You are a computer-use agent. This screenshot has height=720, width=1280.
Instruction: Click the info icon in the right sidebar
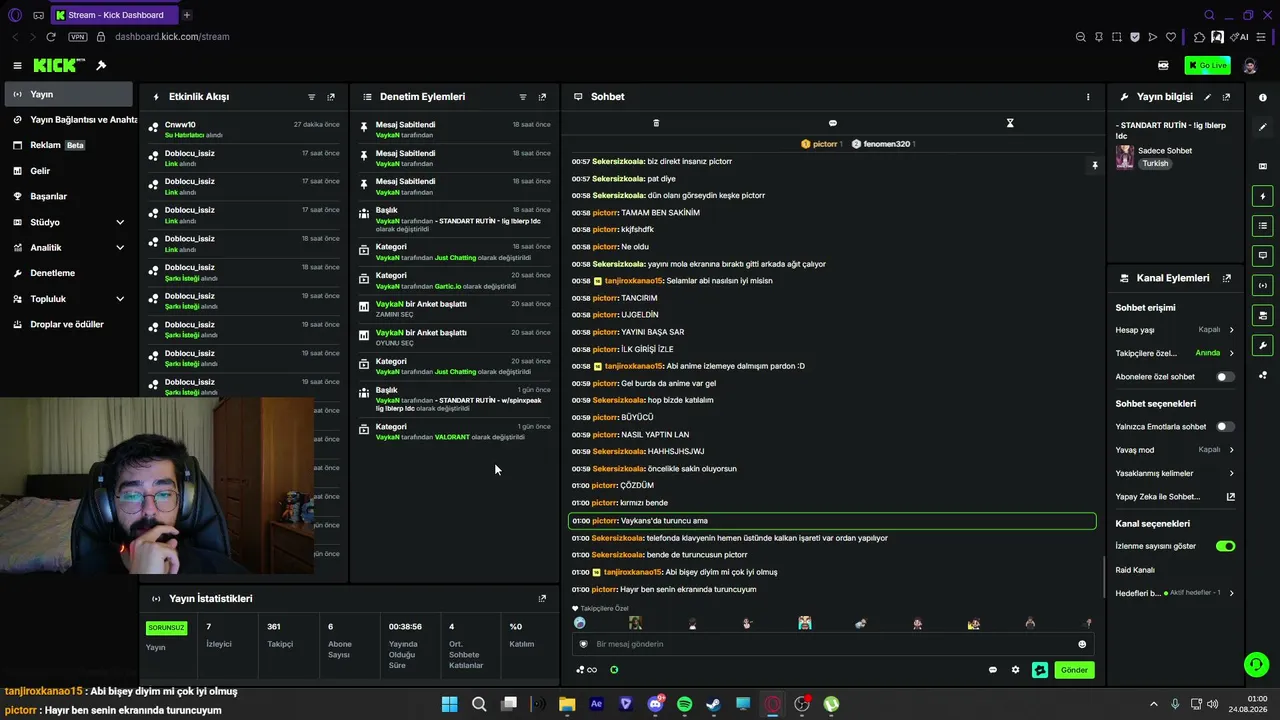pos(1263,97)
